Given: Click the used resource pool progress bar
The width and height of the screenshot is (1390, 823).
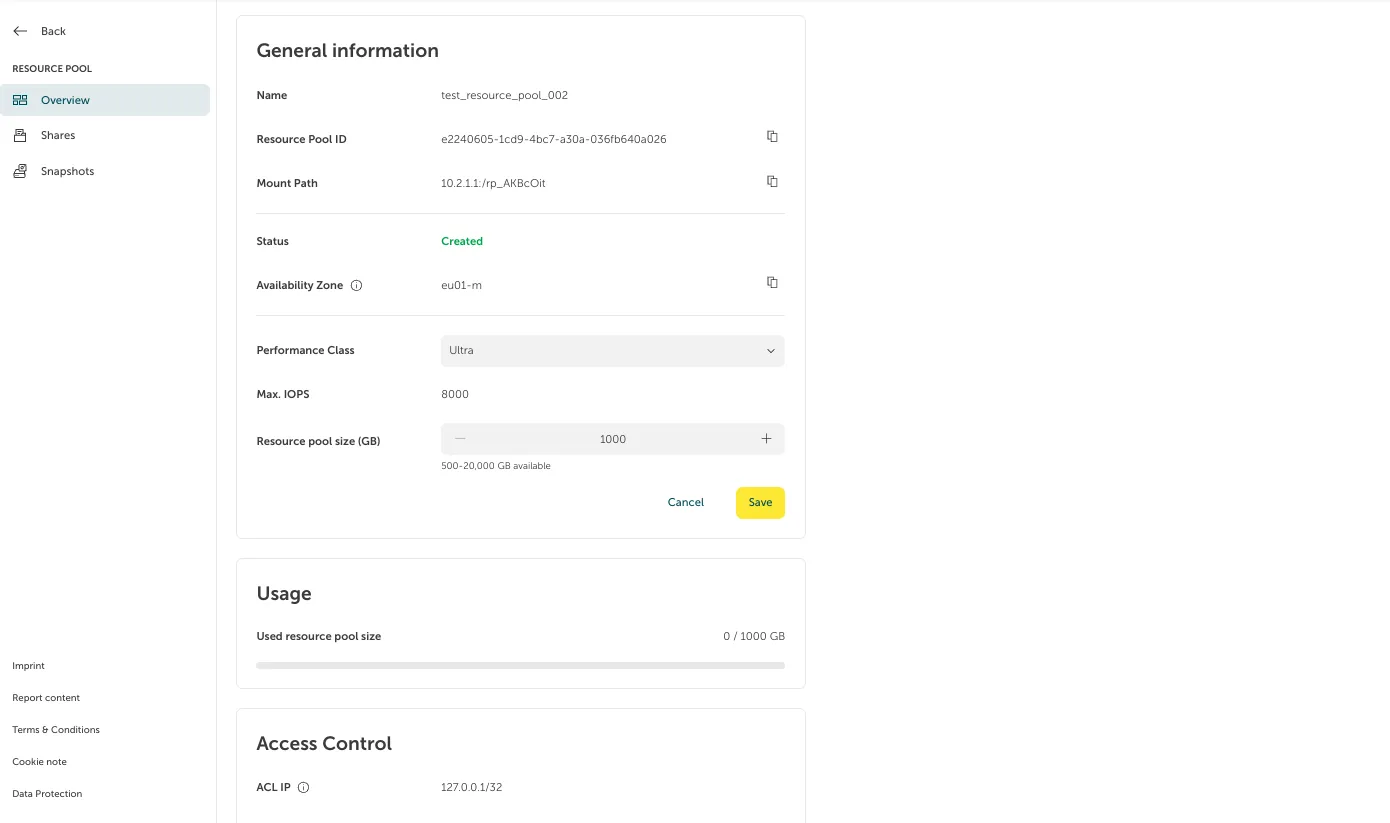Looking at the screenshot, I should 520,665.
